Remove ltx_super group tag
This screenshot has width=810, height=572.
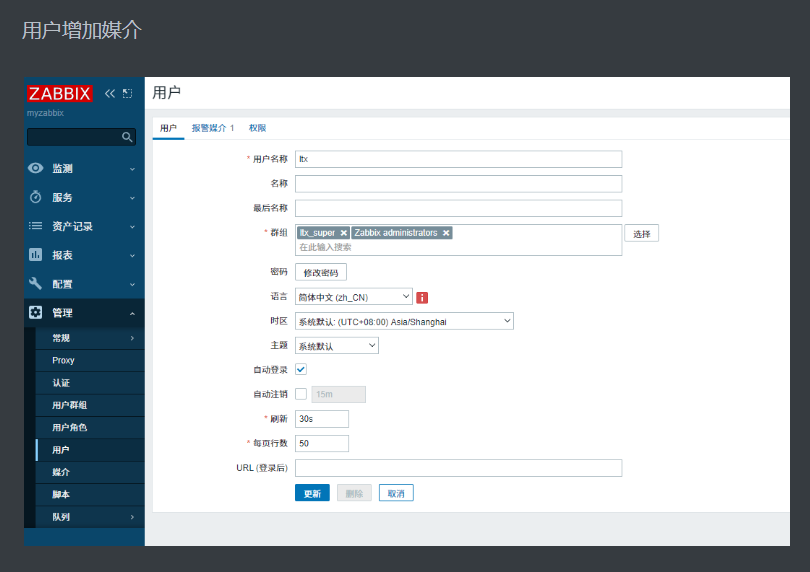point(344,233)
